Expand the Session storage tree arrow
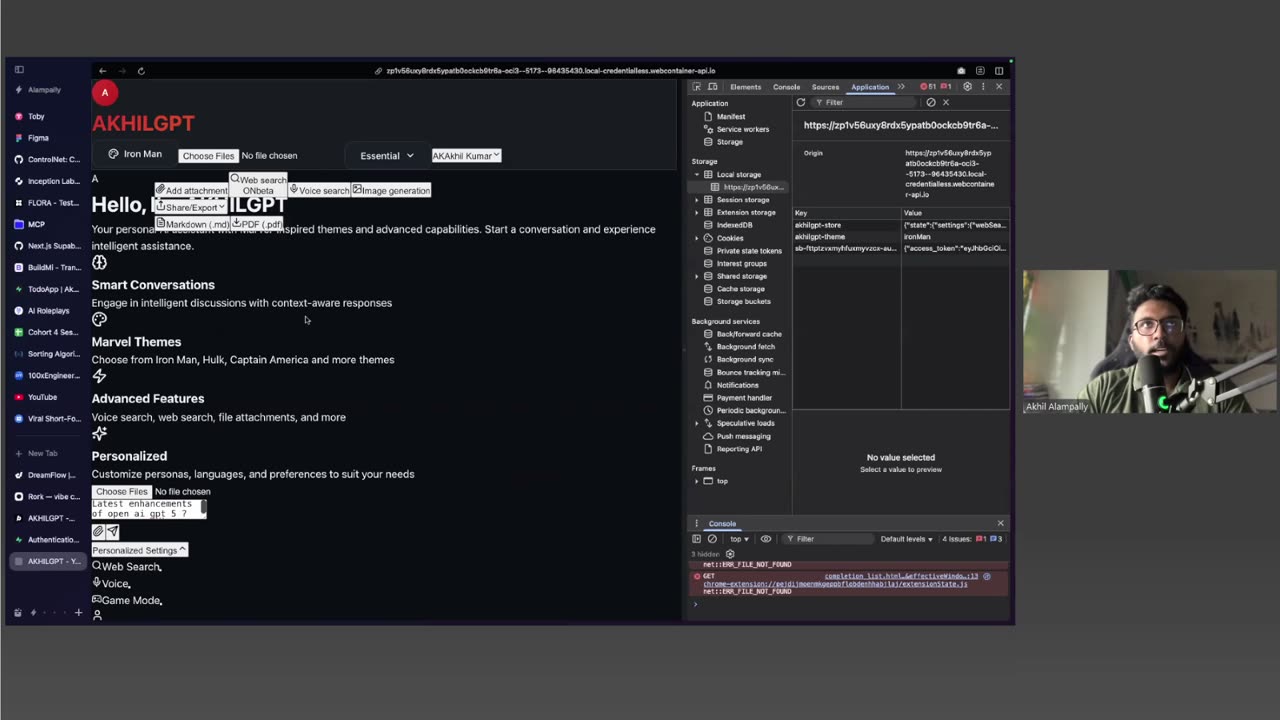This screenshot has height=720, width=1280. (697, 200)
